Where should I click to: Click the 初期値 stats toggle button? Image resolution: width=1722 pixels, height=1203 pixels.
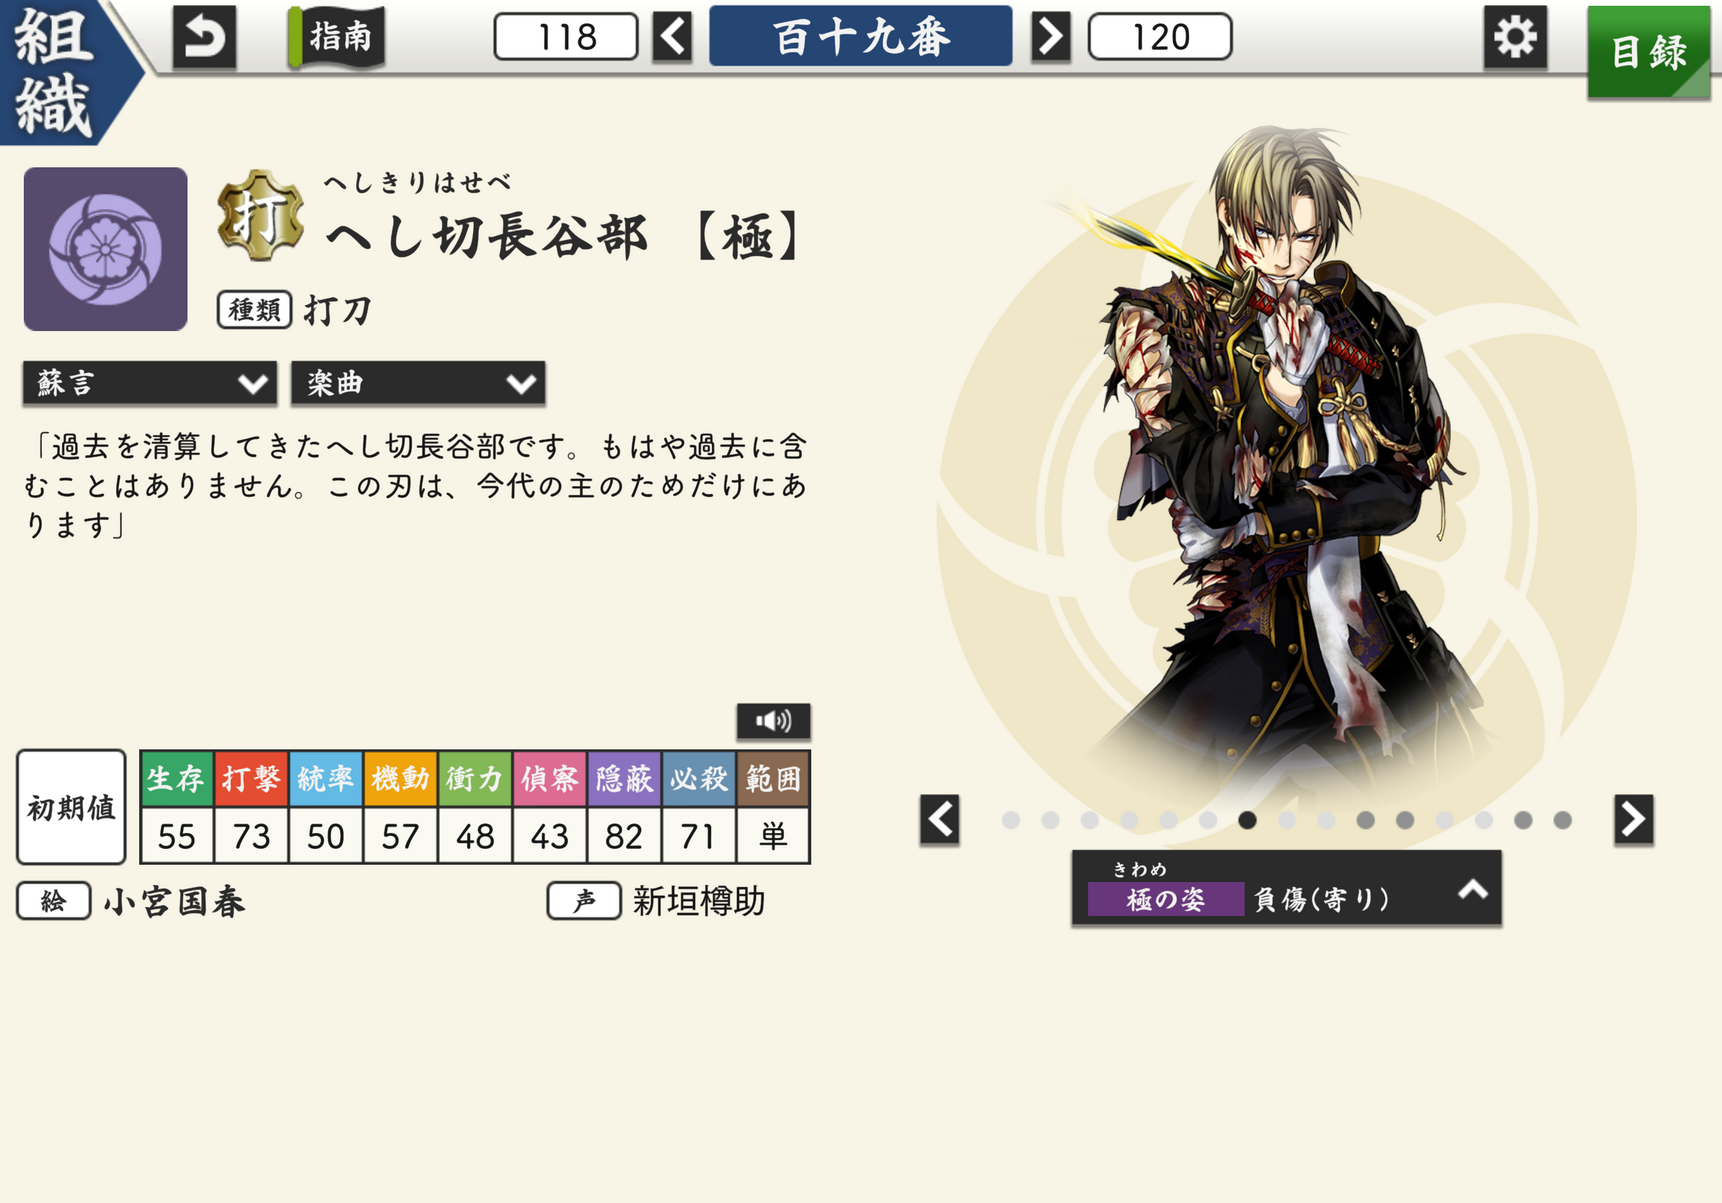pos(71,807)
